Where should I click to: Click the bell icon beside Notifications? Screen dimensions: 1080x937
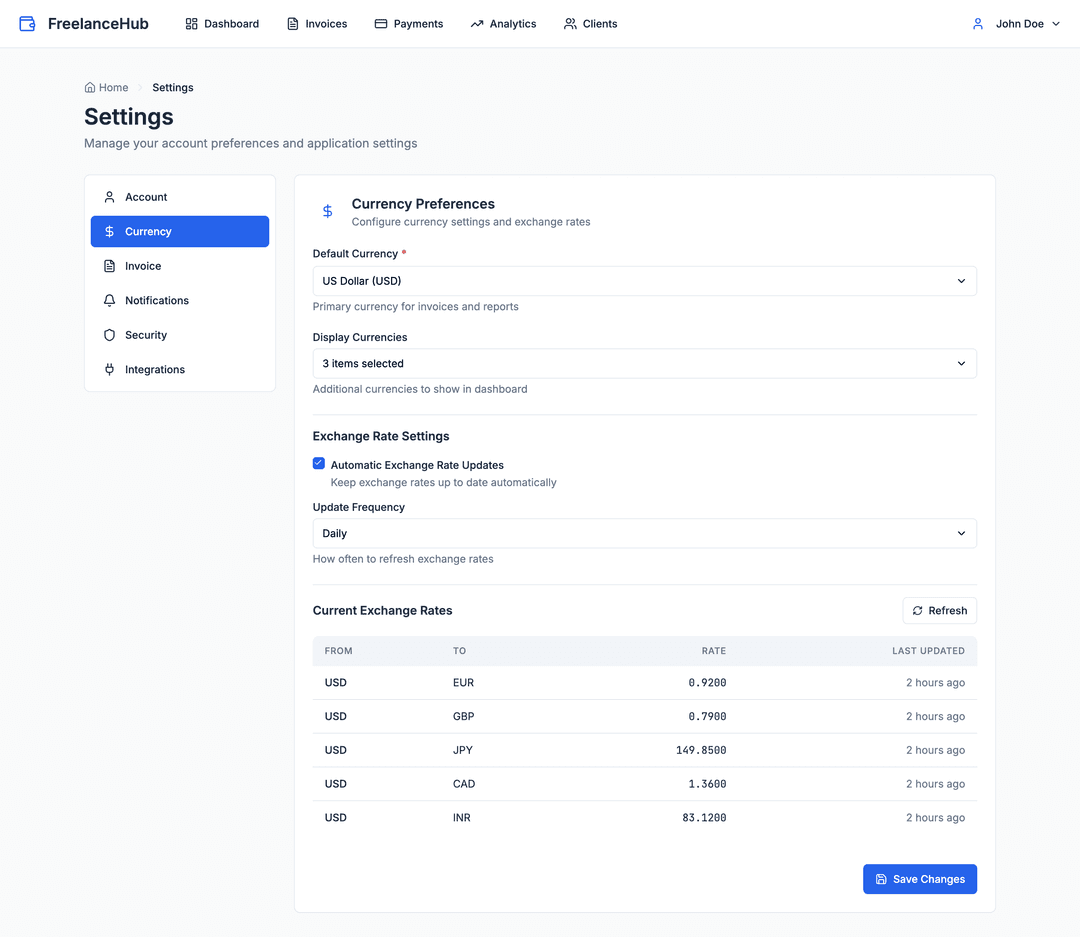click(x=110, y=300)
